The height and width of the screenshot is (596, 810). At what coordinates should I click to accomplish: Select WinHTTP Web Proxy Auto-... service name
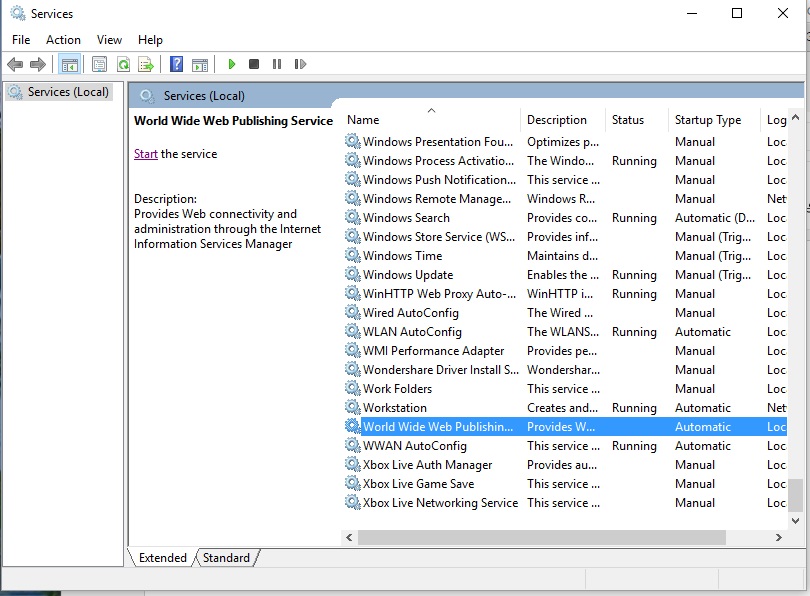coord(440,294)
